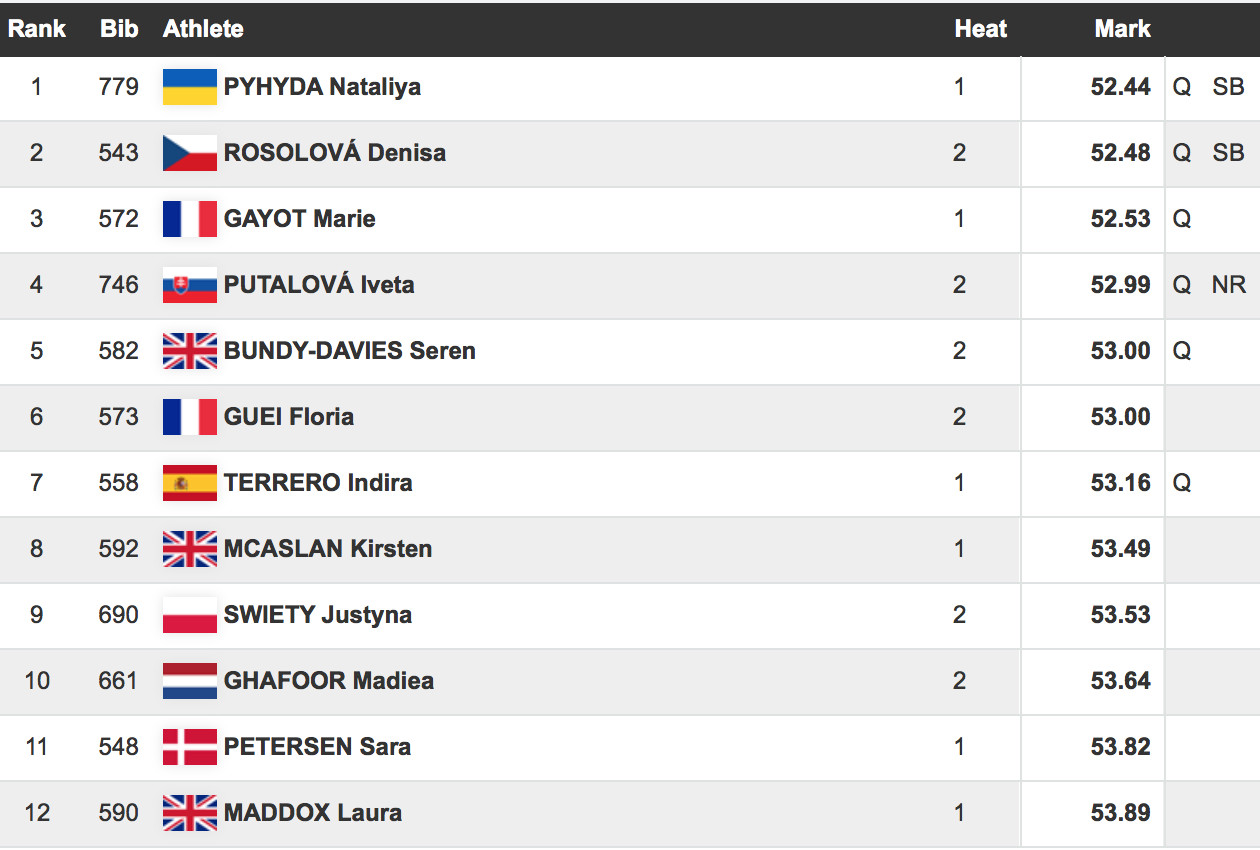Viewport: 1260px width, 850px height.
Task: Sort table by Rank column header
Action: [x=37, y=29]
